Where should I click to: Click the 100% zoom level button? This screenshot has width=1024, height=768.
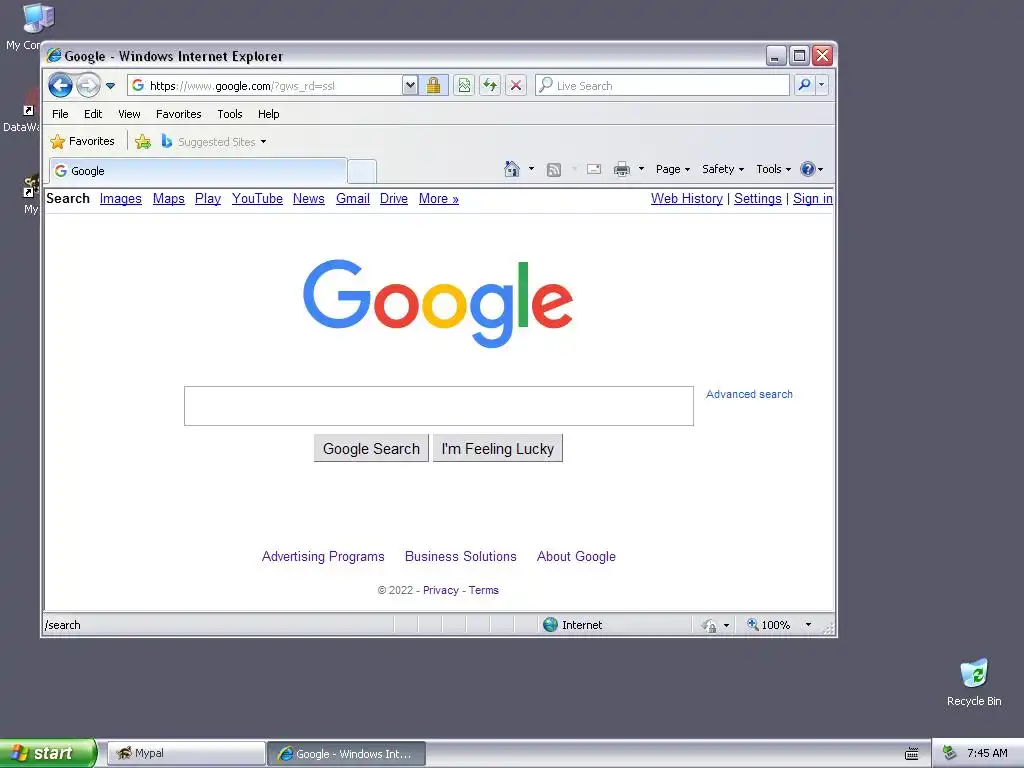pos(769,625)
